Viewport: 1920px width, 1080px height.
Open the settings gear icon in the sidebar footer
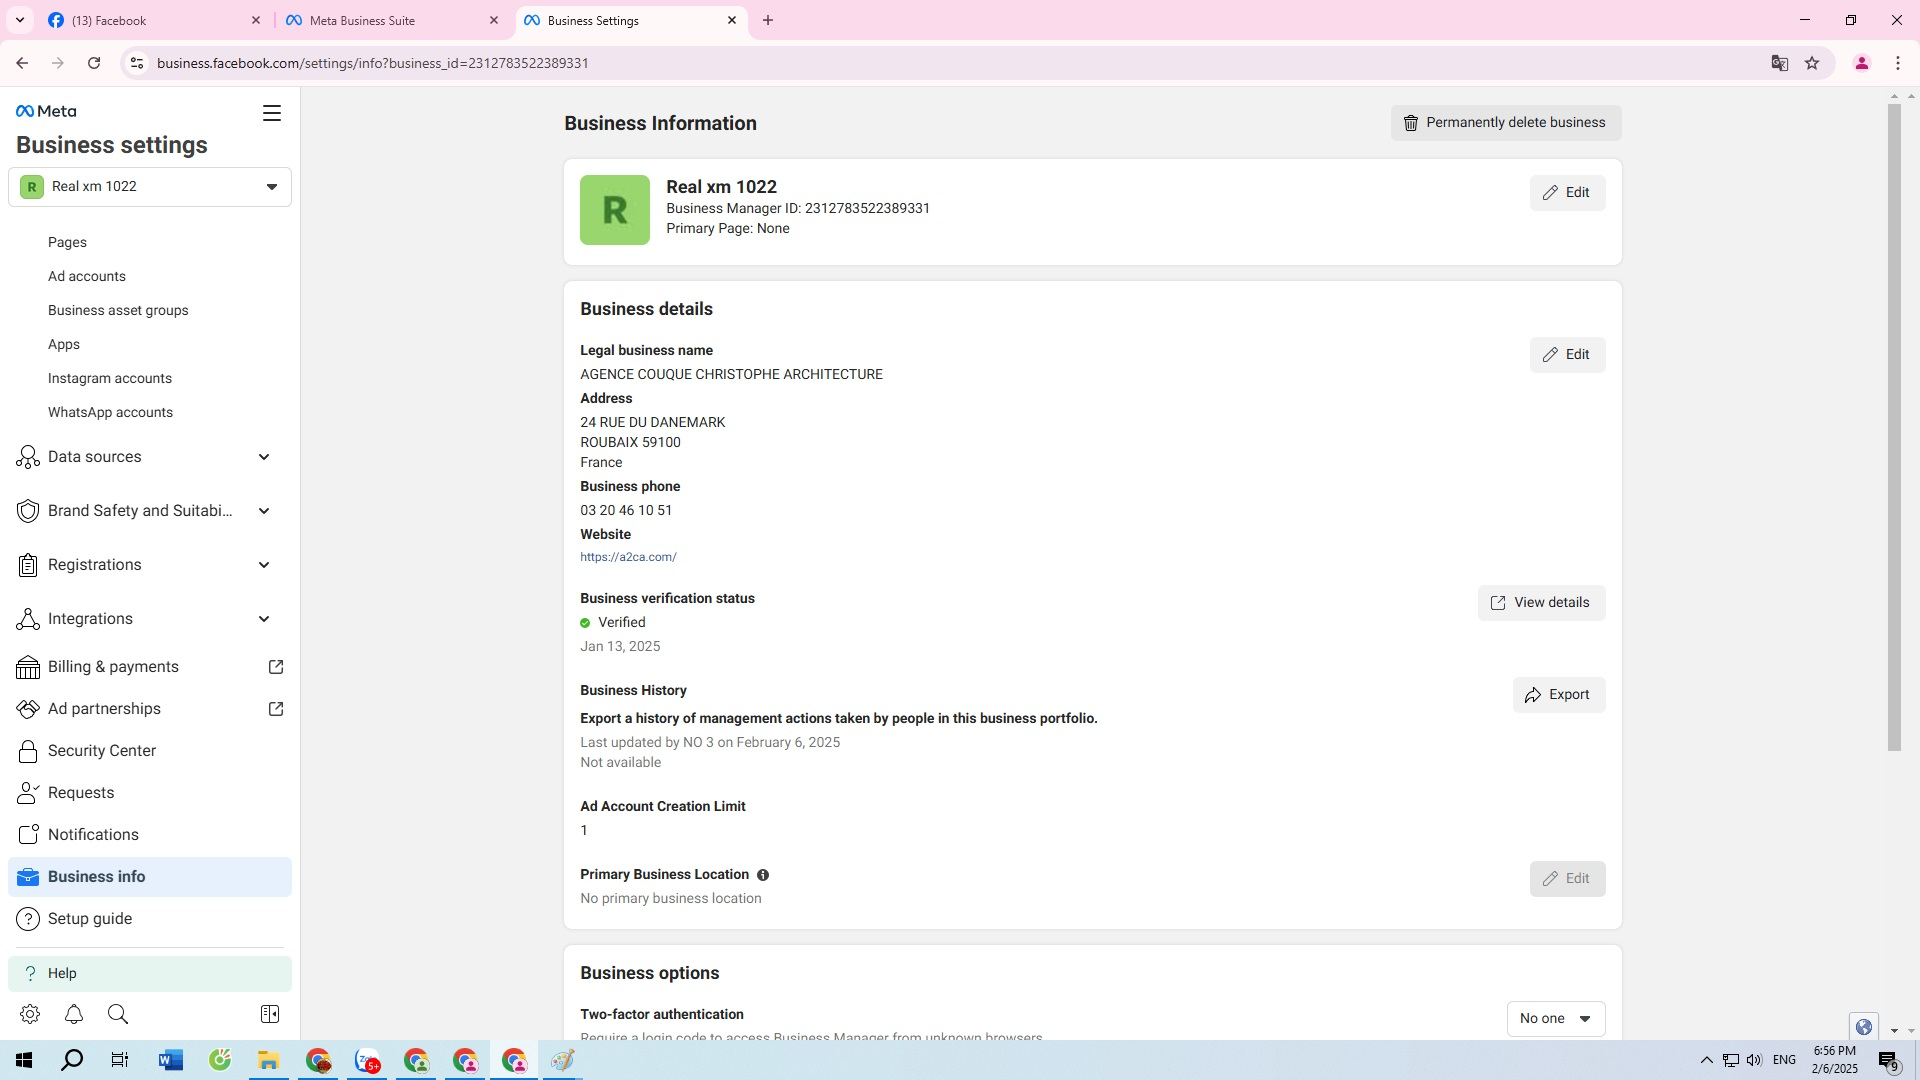click(x=30, y=1014)
